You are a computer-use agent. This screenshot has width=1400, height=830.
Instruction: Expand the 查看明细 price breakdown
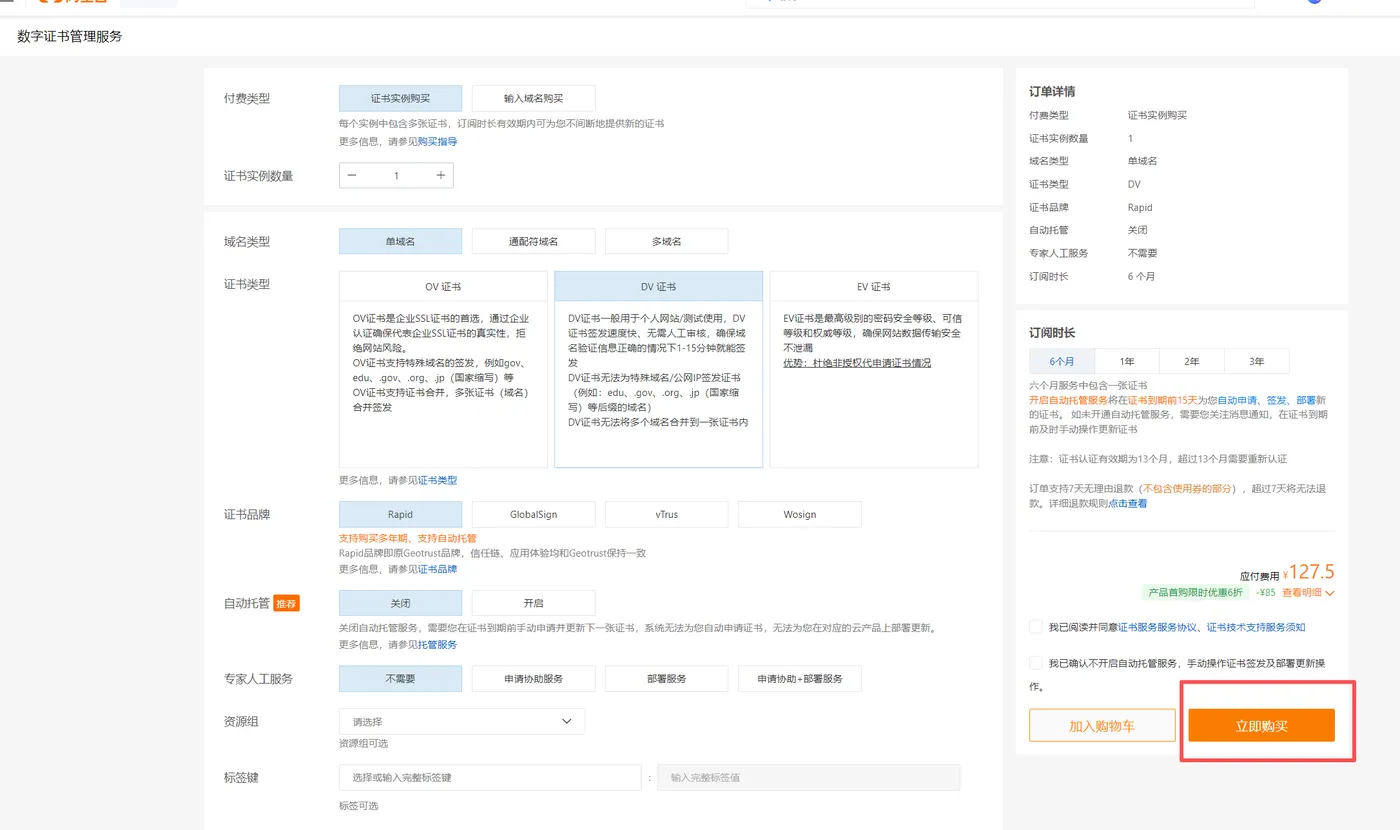1309,592
